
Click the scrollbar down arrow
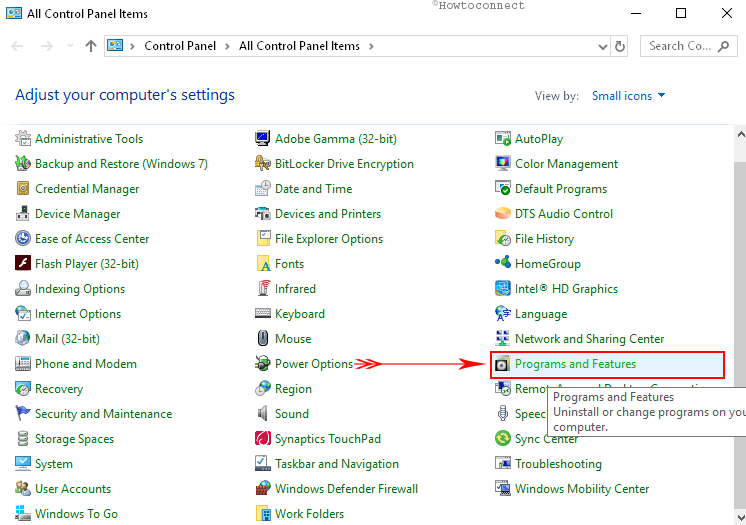click(741, 517)
